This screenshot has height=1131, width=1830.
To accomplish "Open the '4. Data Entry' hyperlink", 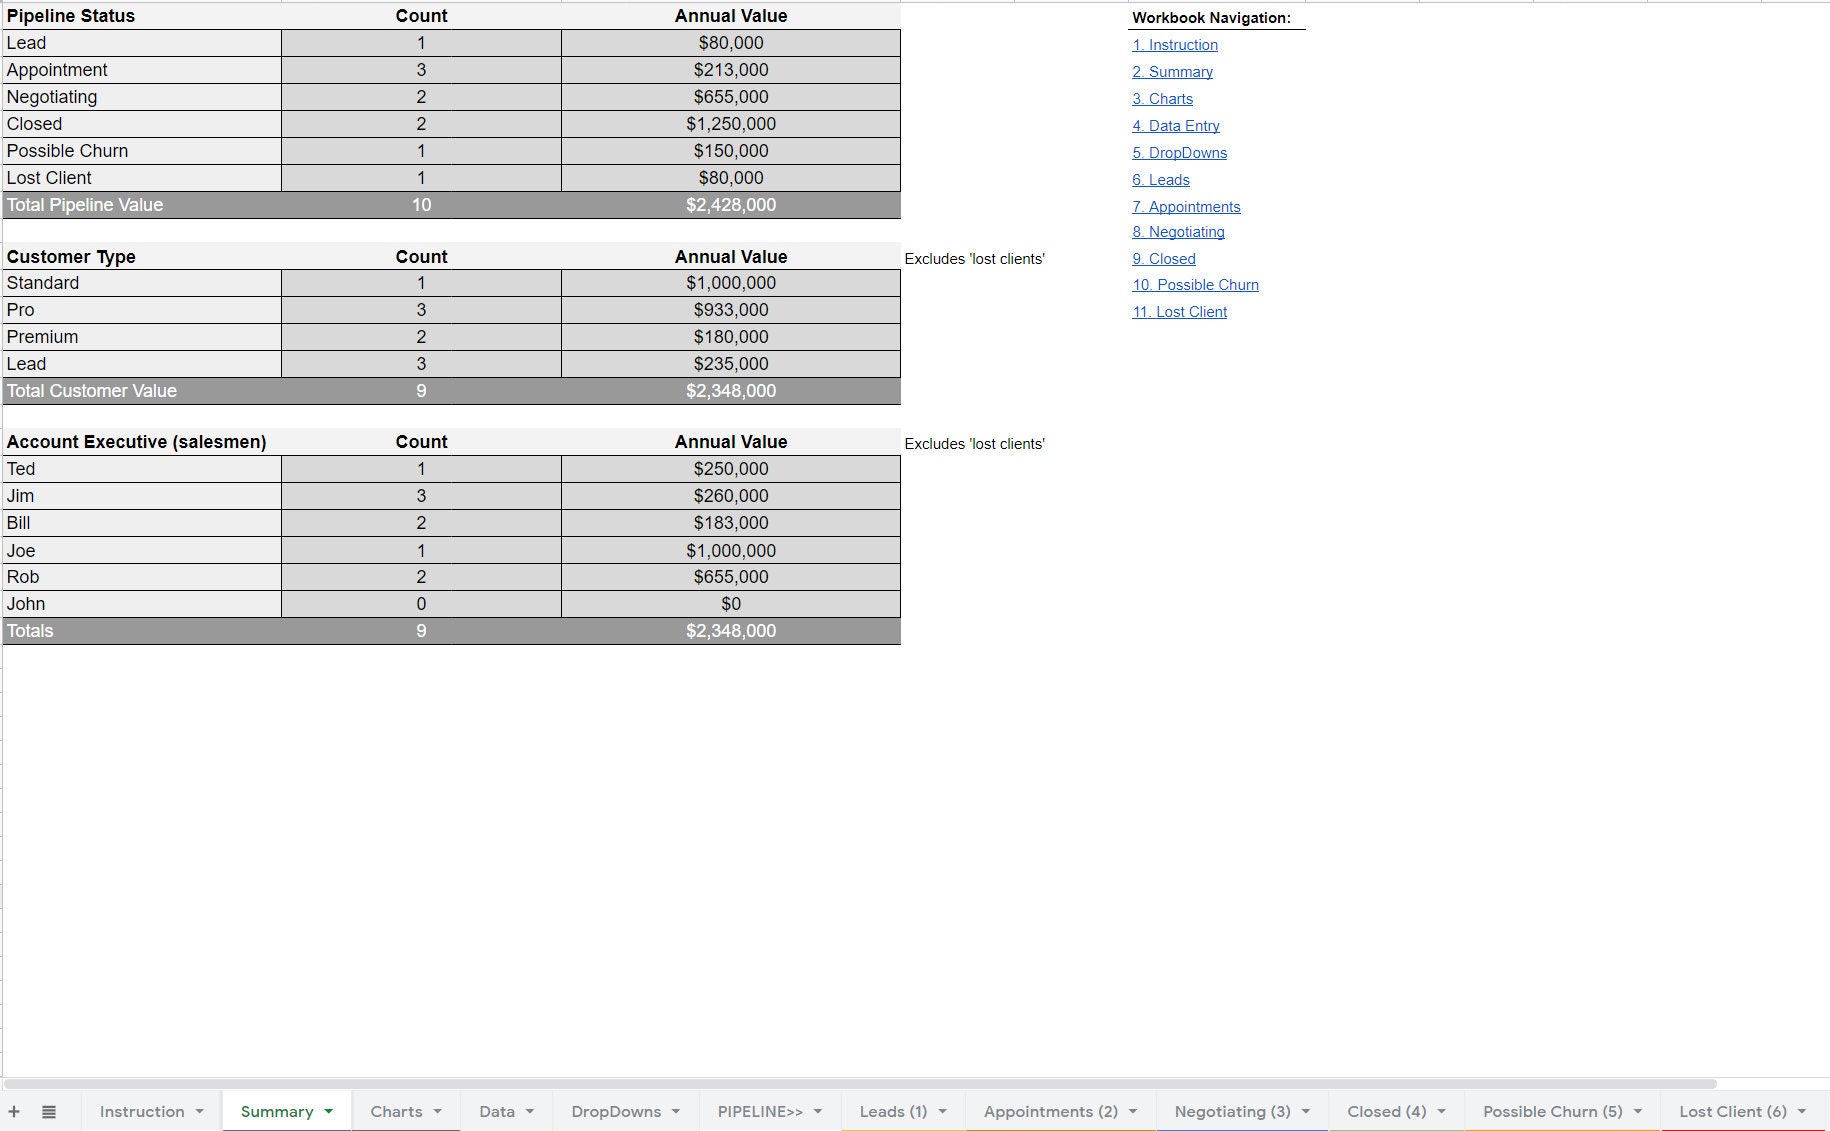I will (x=1176, y=125).
